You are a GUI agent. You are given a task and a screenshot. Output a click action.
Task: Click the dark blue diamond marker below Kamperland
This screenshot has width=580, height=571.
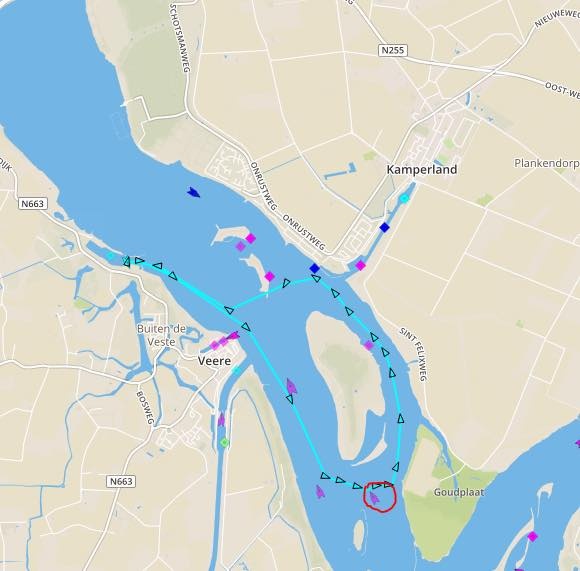(x=385, y=227)
